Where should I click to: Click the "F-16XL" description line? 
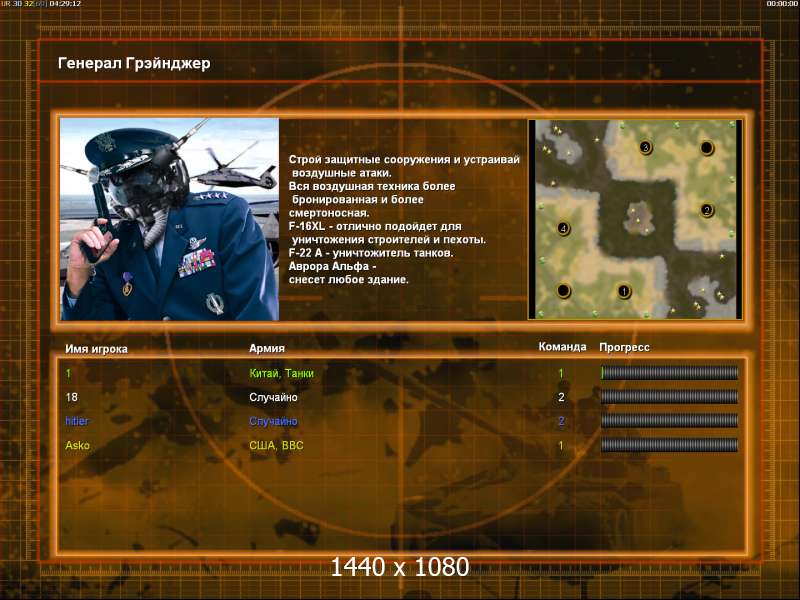pyautogui.click(x=375, y=227)
